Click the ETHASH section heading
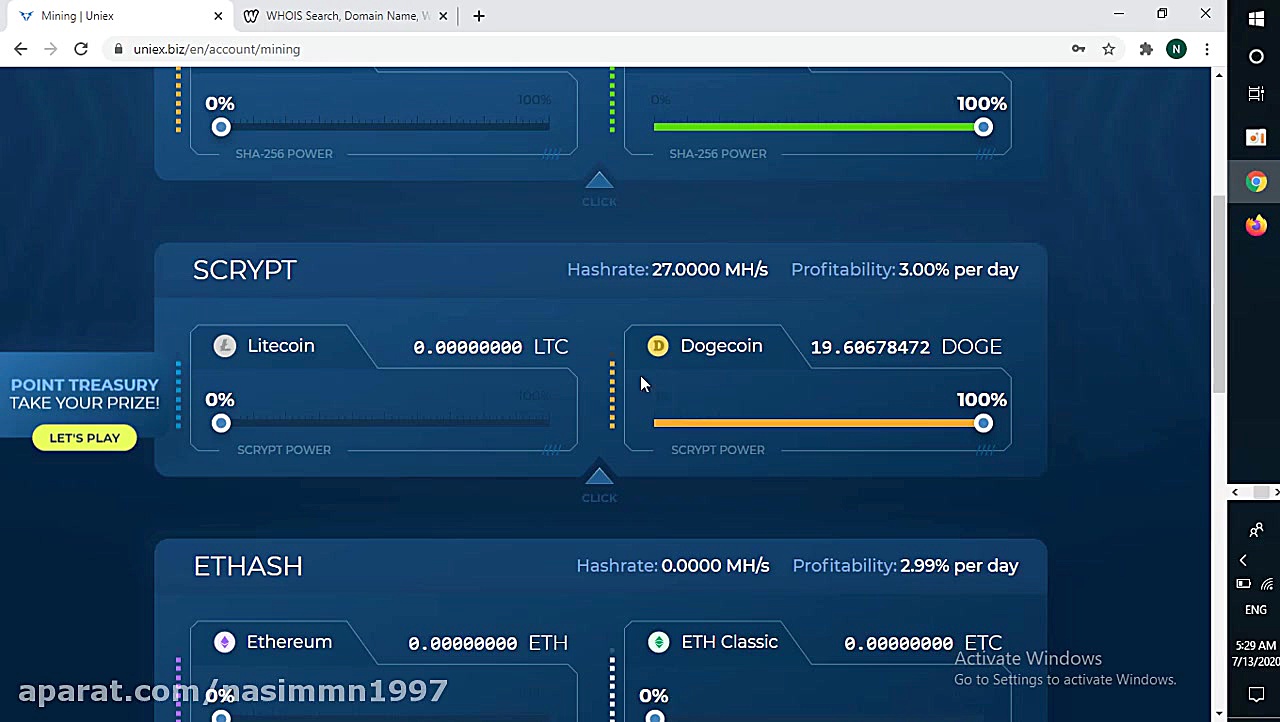 pos(248,566)
